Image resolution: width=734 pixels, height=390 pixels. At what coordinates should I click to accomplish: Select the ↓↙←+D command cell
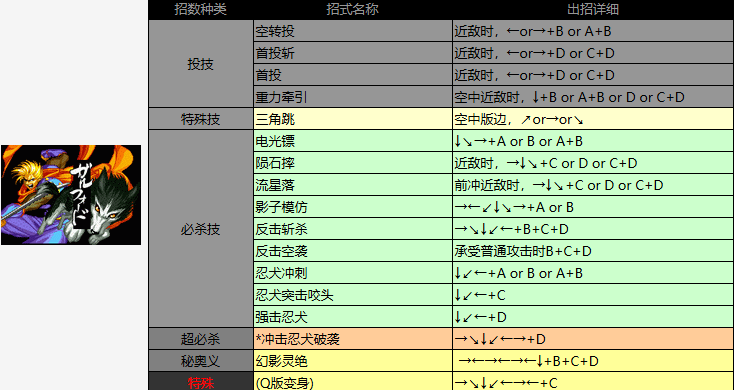[x=593, y=317]
